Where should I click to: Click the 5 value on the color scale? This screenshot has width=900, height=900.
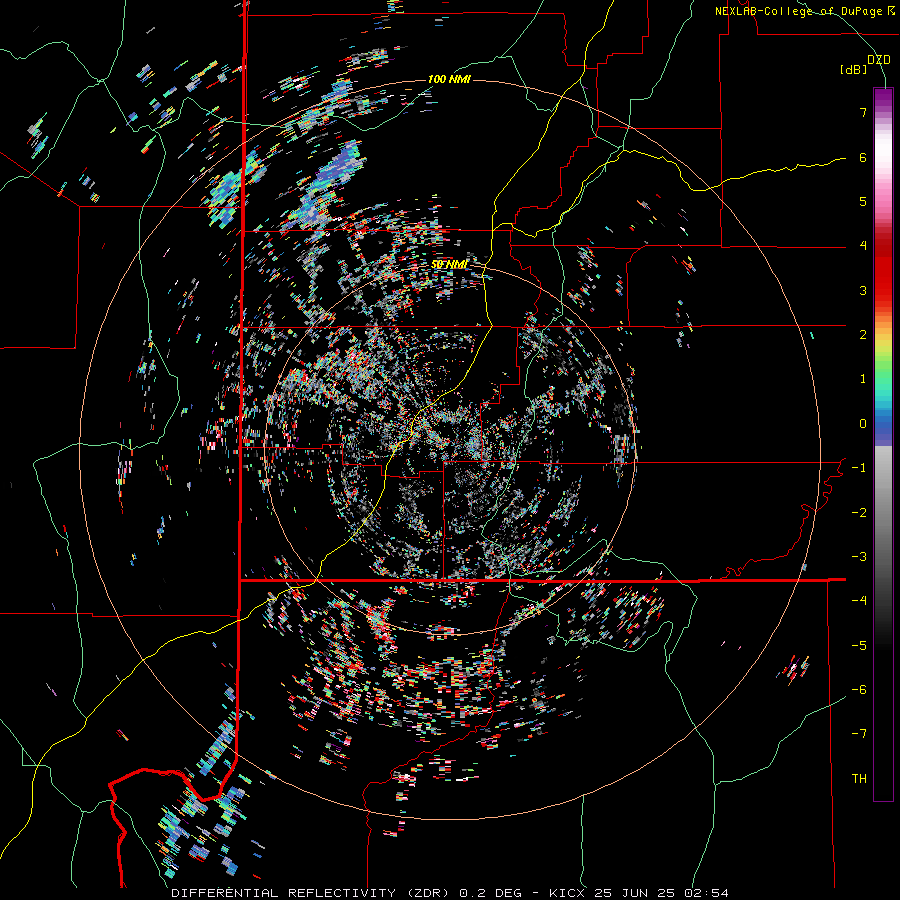(863, 201)
